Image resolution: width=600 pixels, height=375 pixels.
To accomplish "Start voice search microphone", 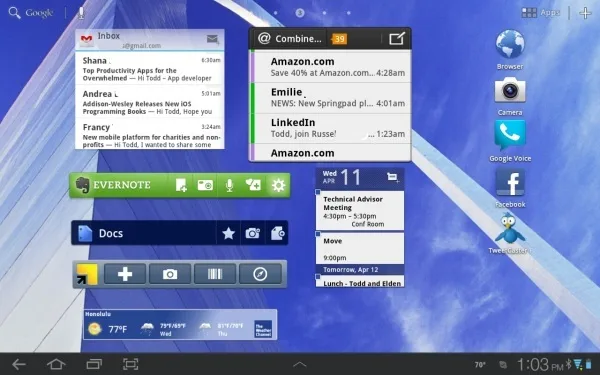I will point(81,13).
